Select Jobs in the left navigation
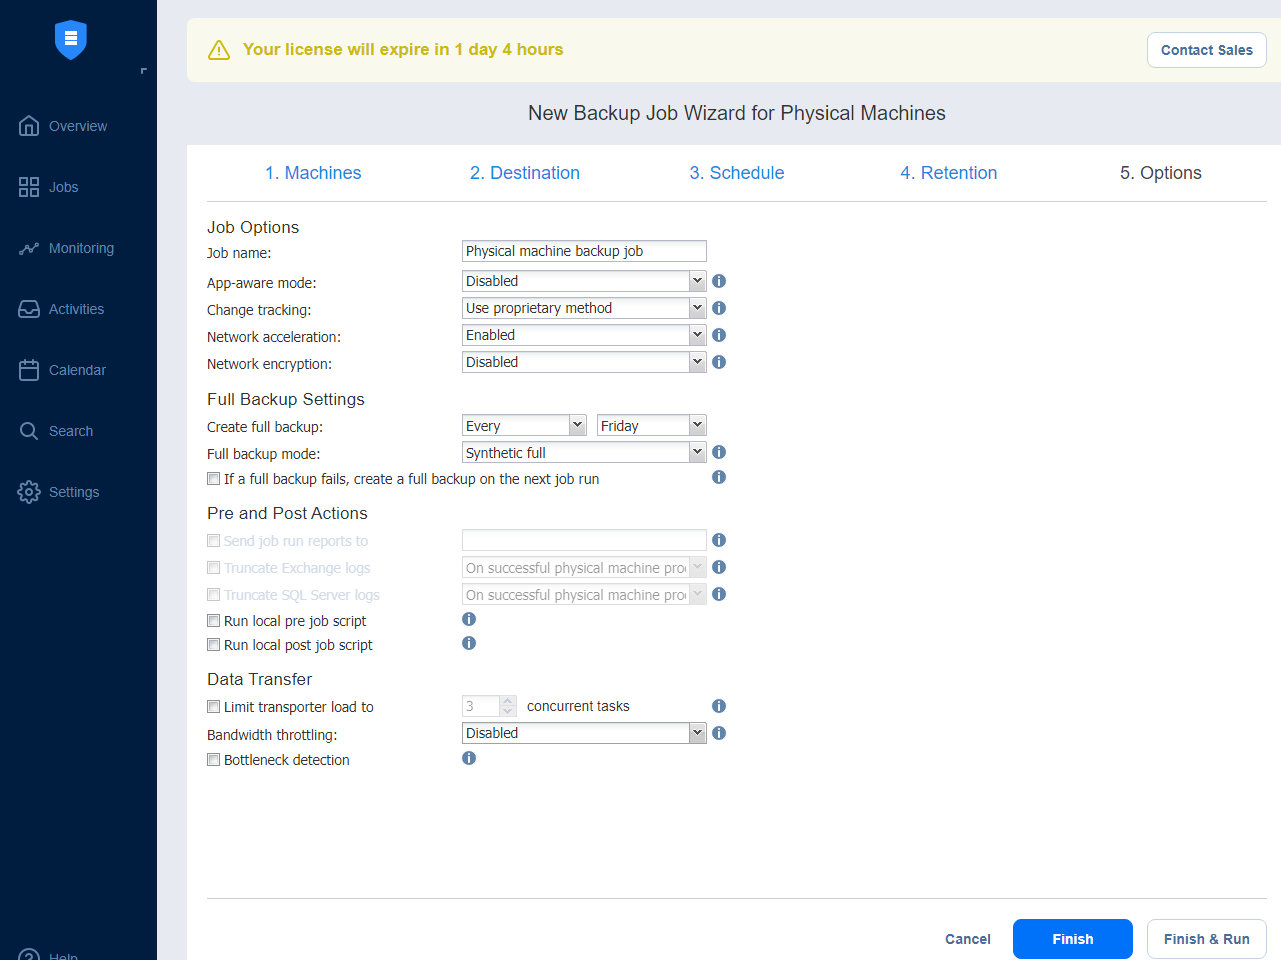This screenshot has height=960, width=1281. click(x=64, y=187)
